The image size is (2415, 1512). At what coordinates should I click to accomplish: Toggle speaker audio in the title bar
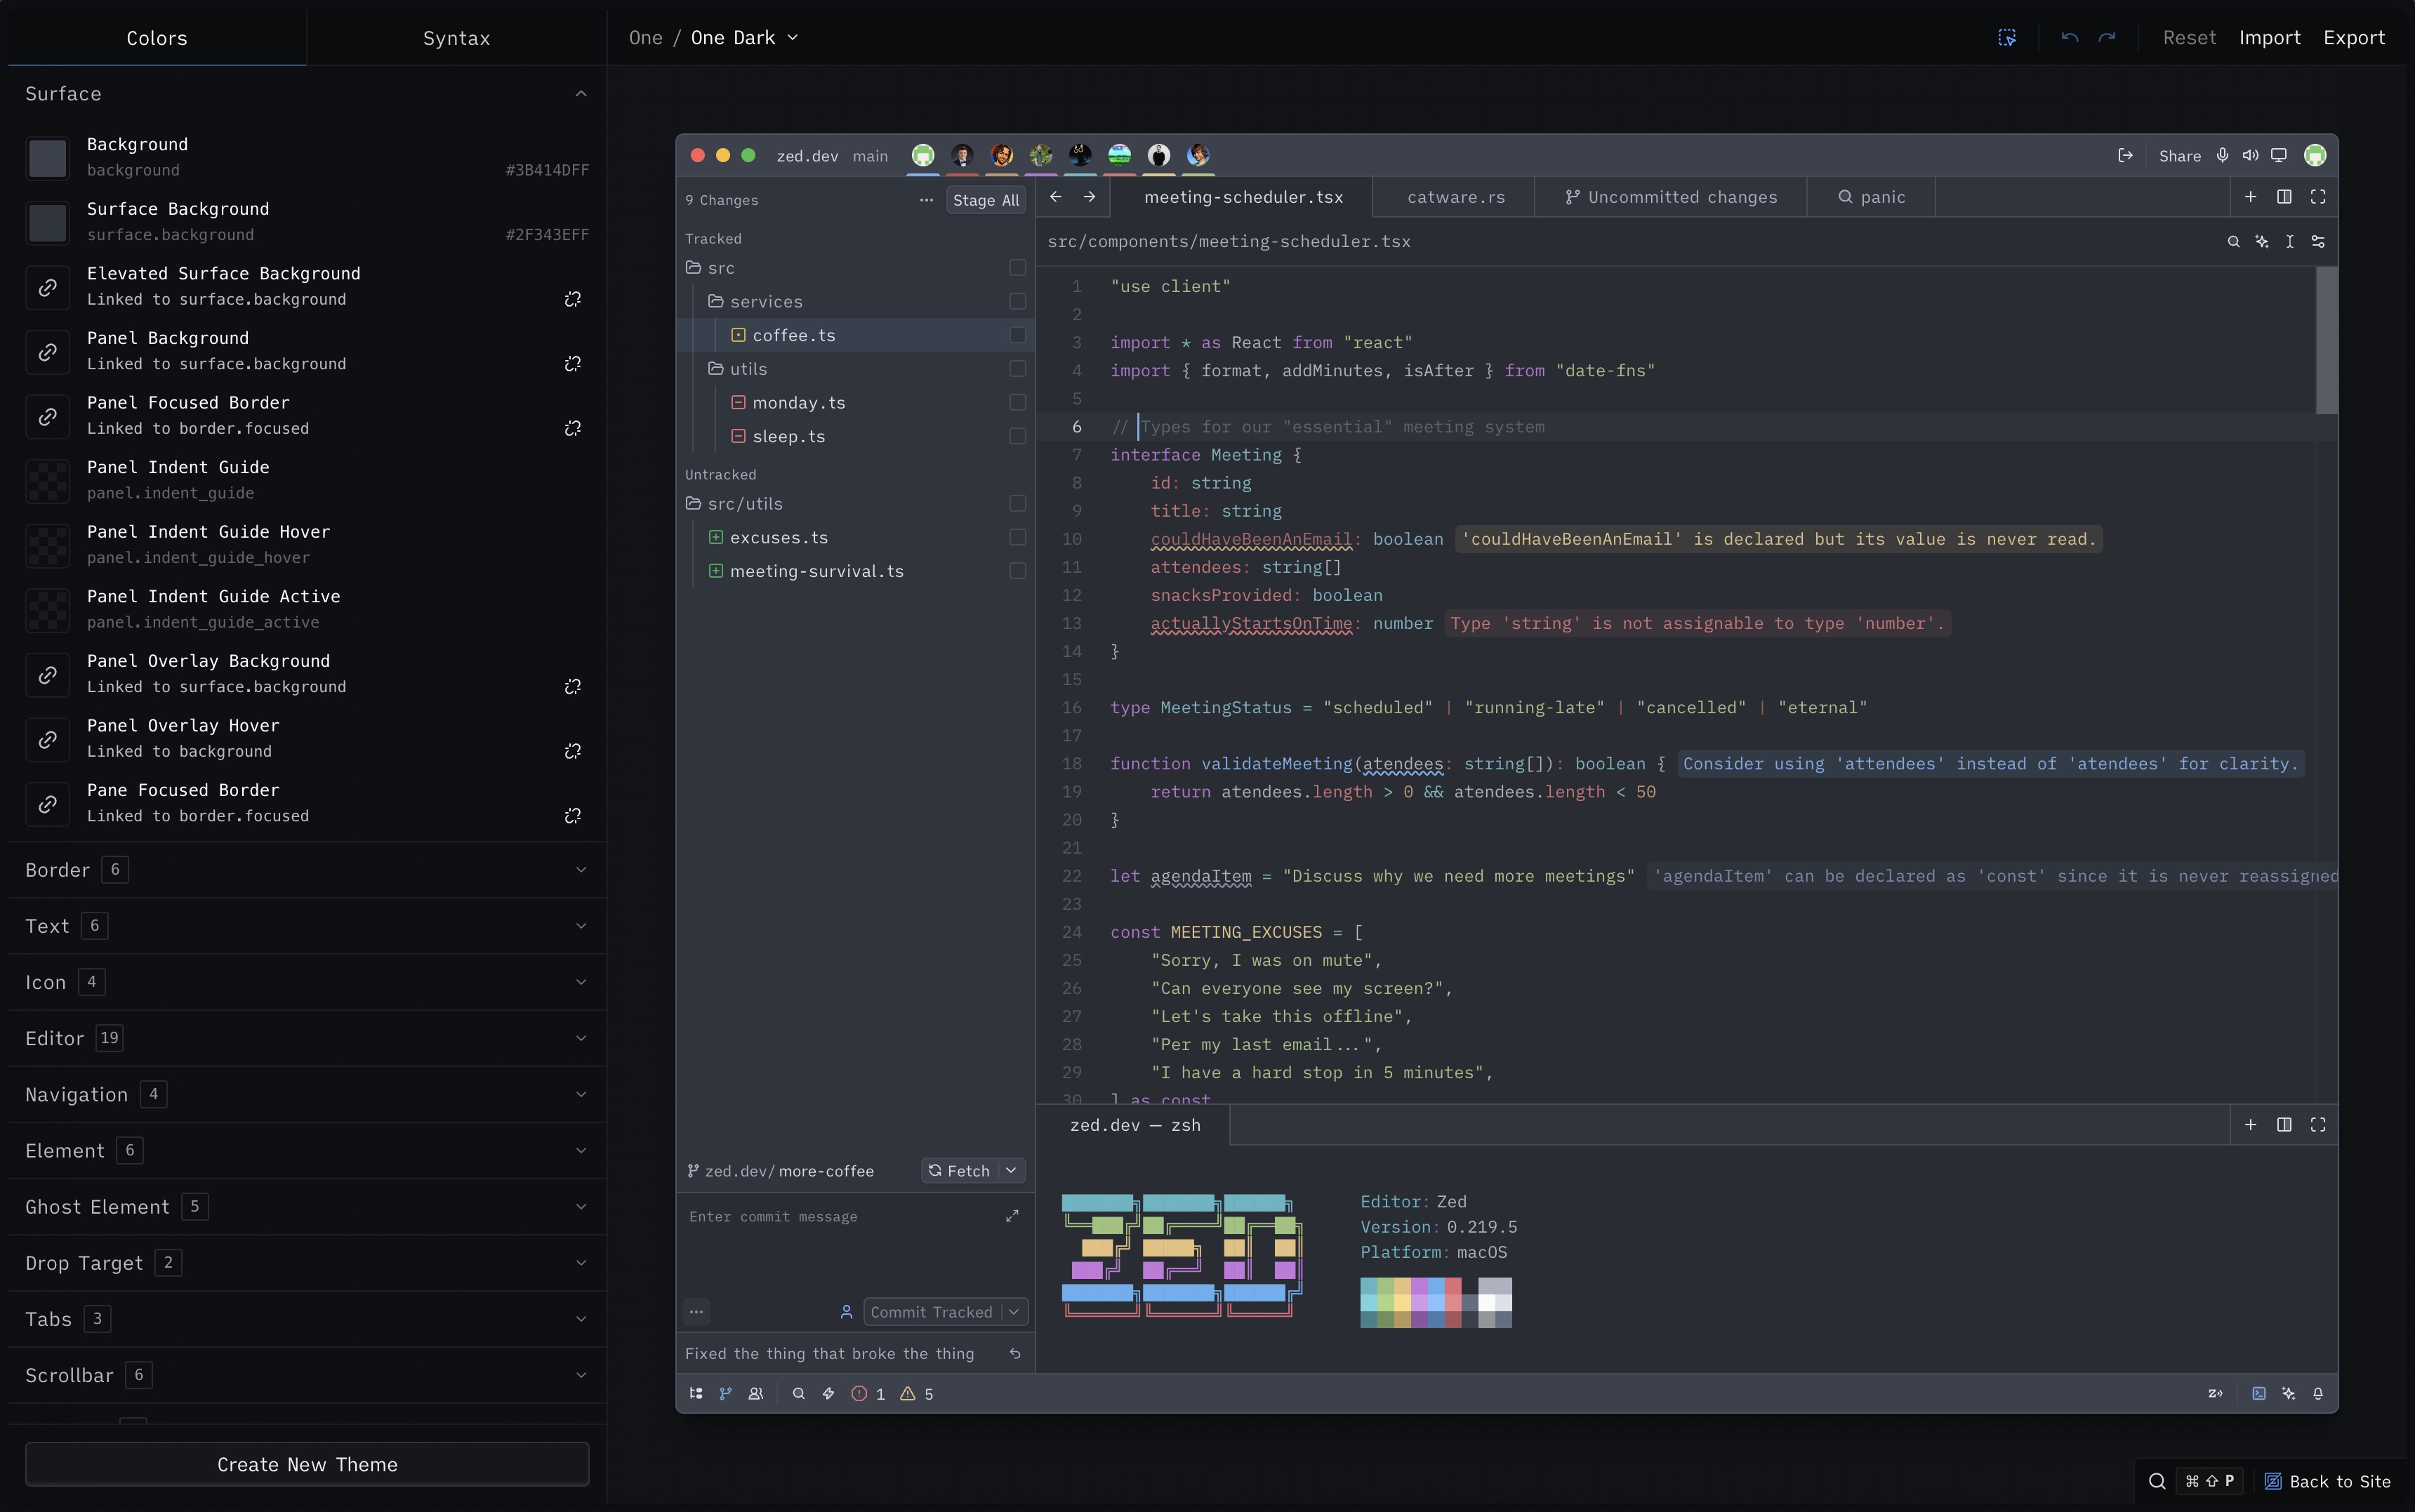point(2250,156)
